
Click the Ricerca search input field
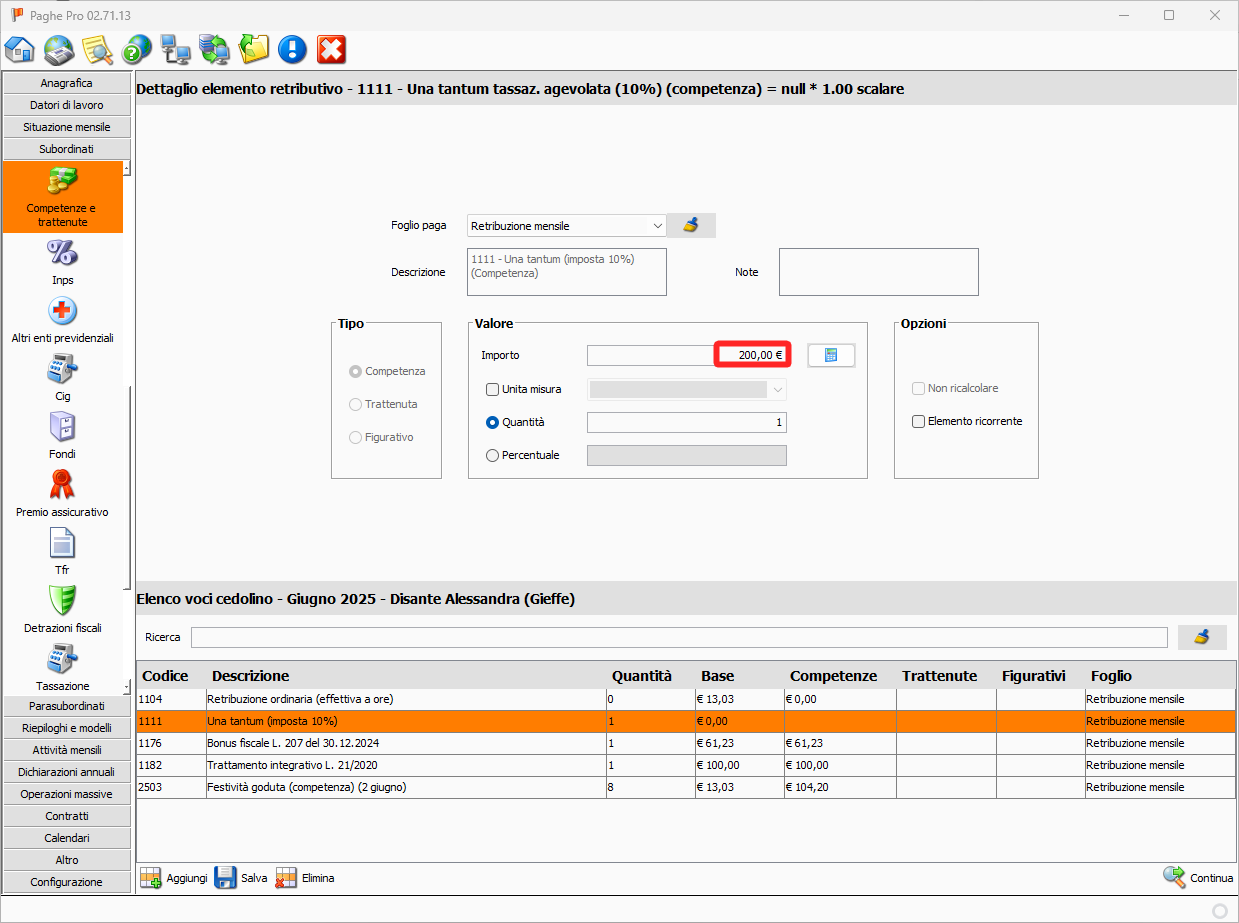pos(678,637)
